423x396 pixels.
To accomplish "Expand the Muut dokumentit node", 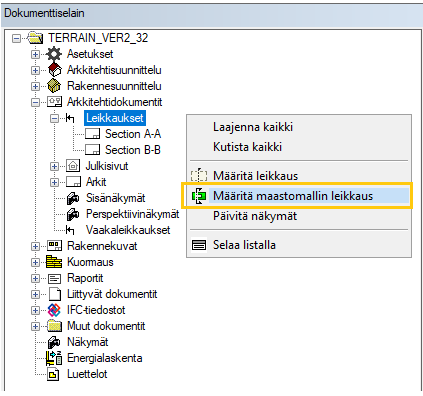I will (35, 326).
